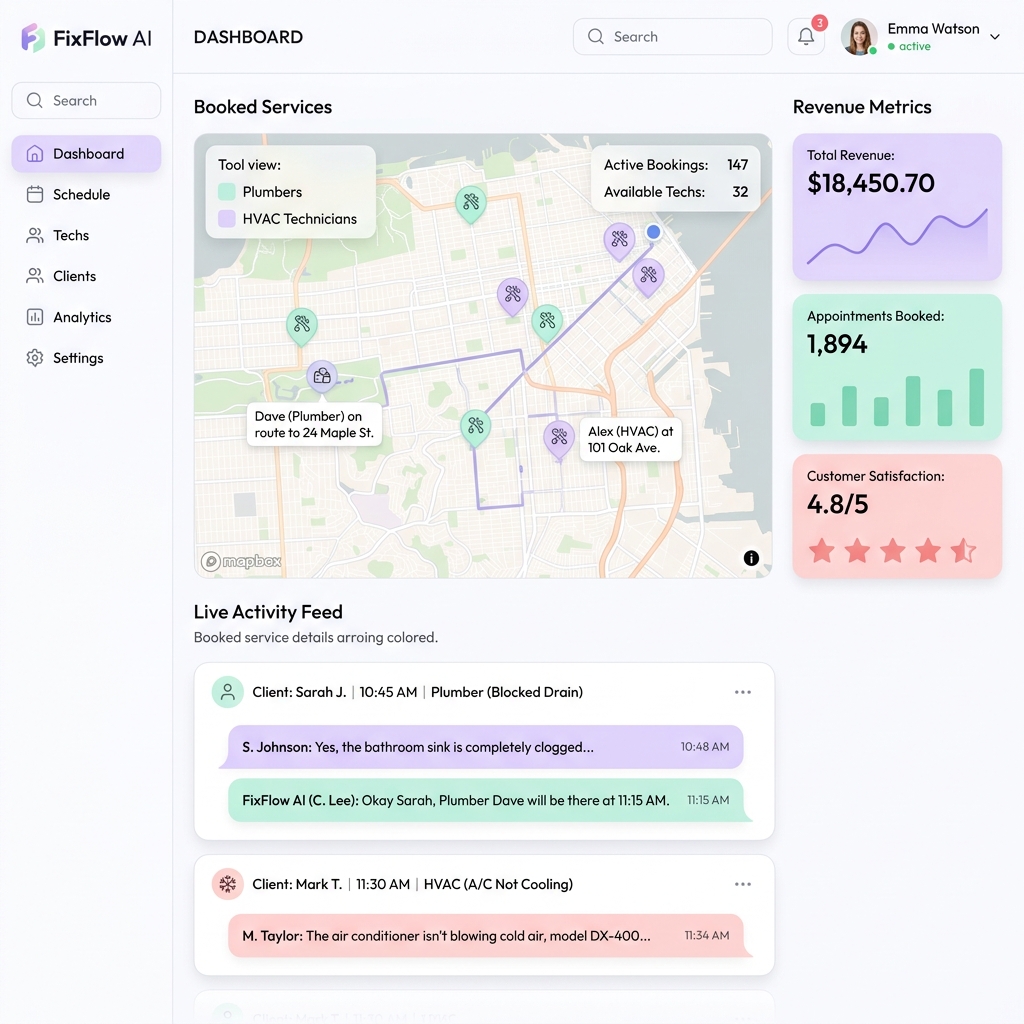Viewport: 1024px width, 1024px height.
Task: Click the map info icon
Action: 751,558
